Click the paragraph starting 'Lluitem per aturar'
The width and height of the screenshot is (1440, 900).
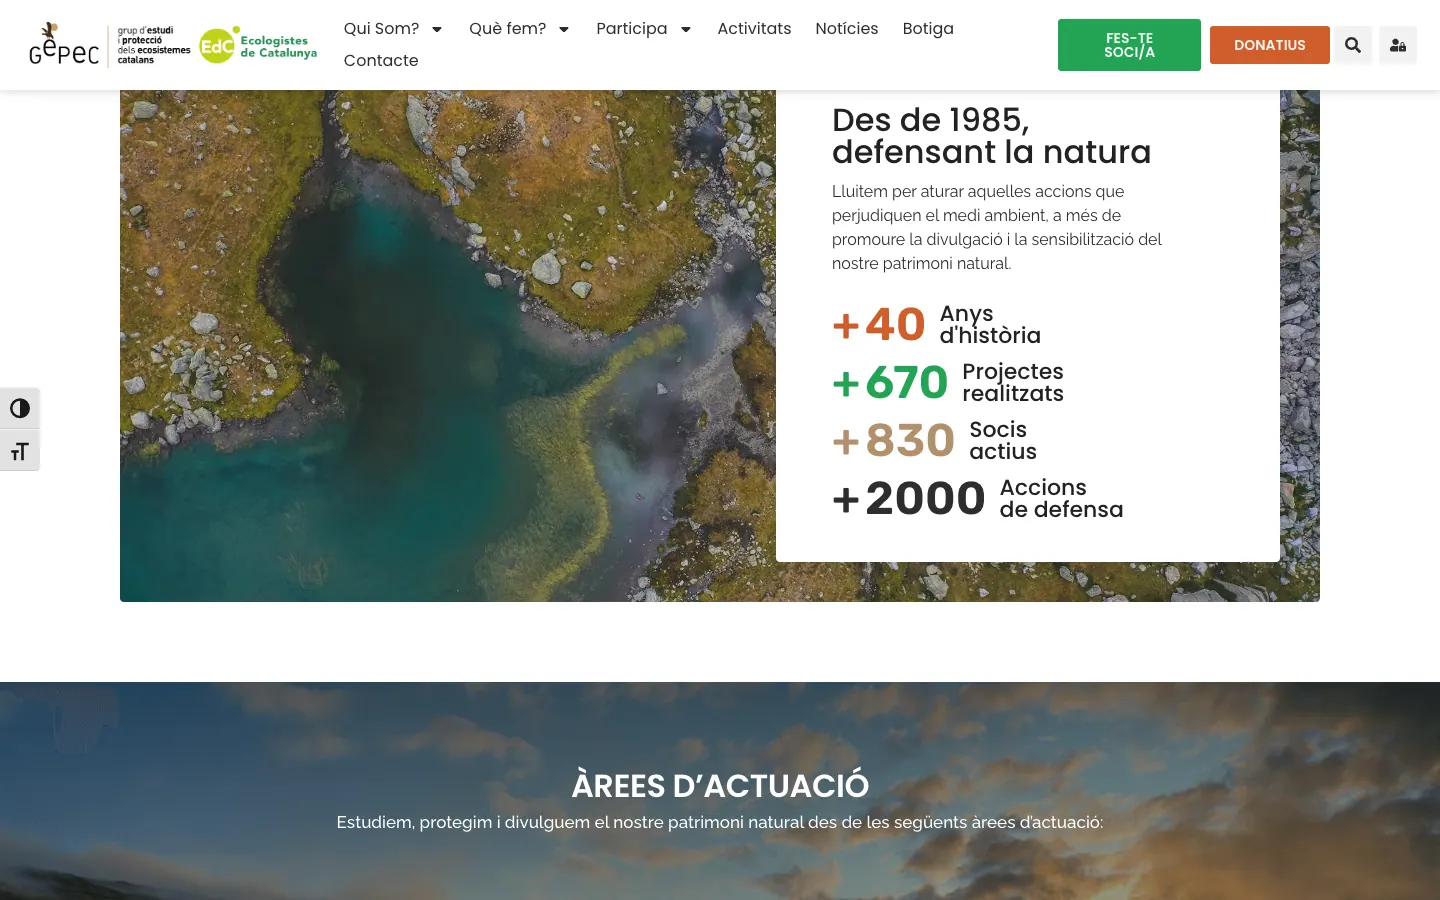click(x=997, y=227)
